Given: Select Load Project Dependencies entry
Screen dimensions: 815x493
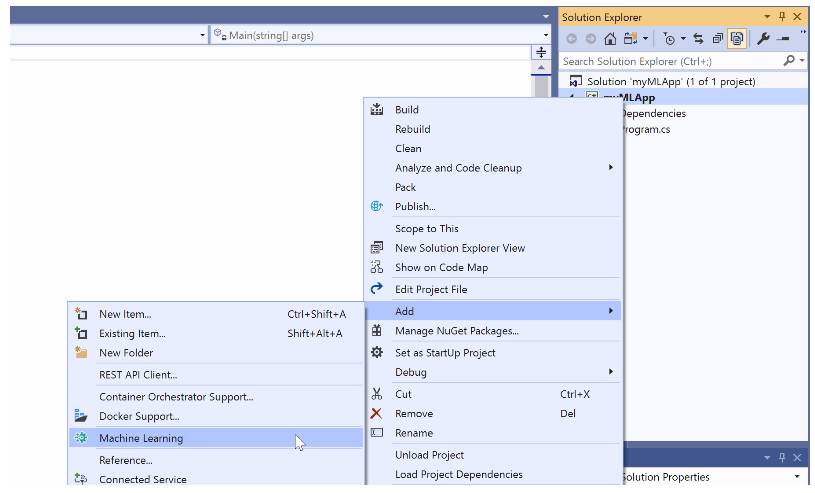Looking at the screenshot, I should [x=494, y=474].
